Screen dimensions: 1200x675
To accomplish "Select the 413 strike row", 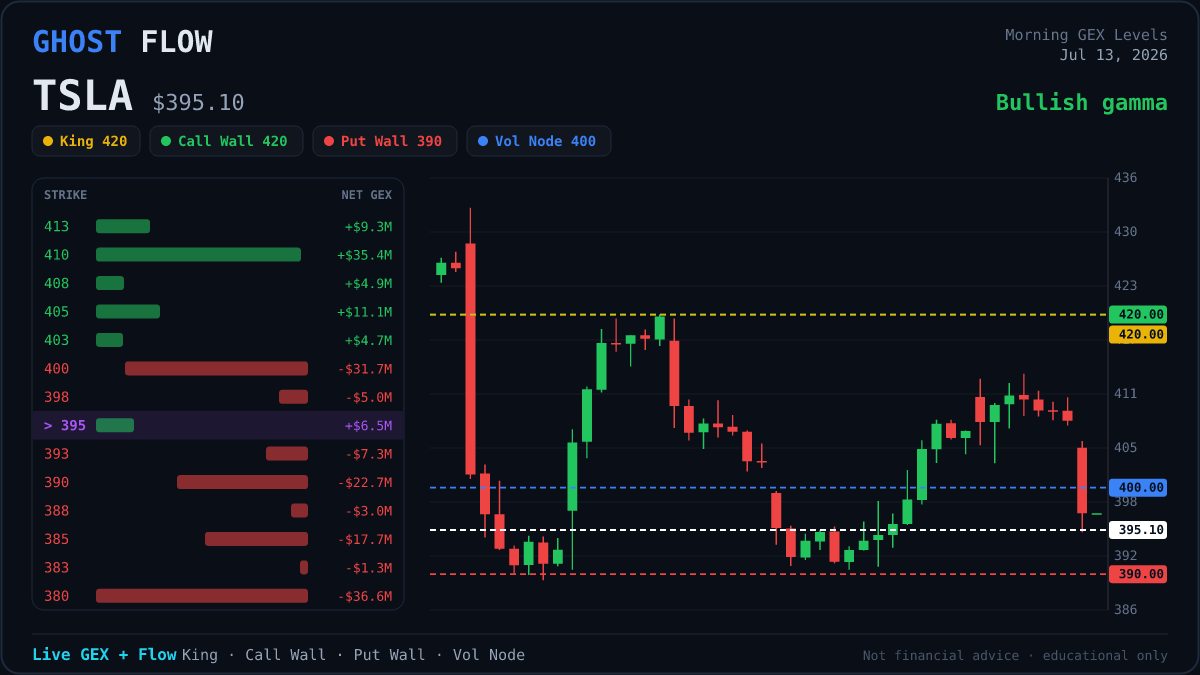I will [x=218, y=226].
